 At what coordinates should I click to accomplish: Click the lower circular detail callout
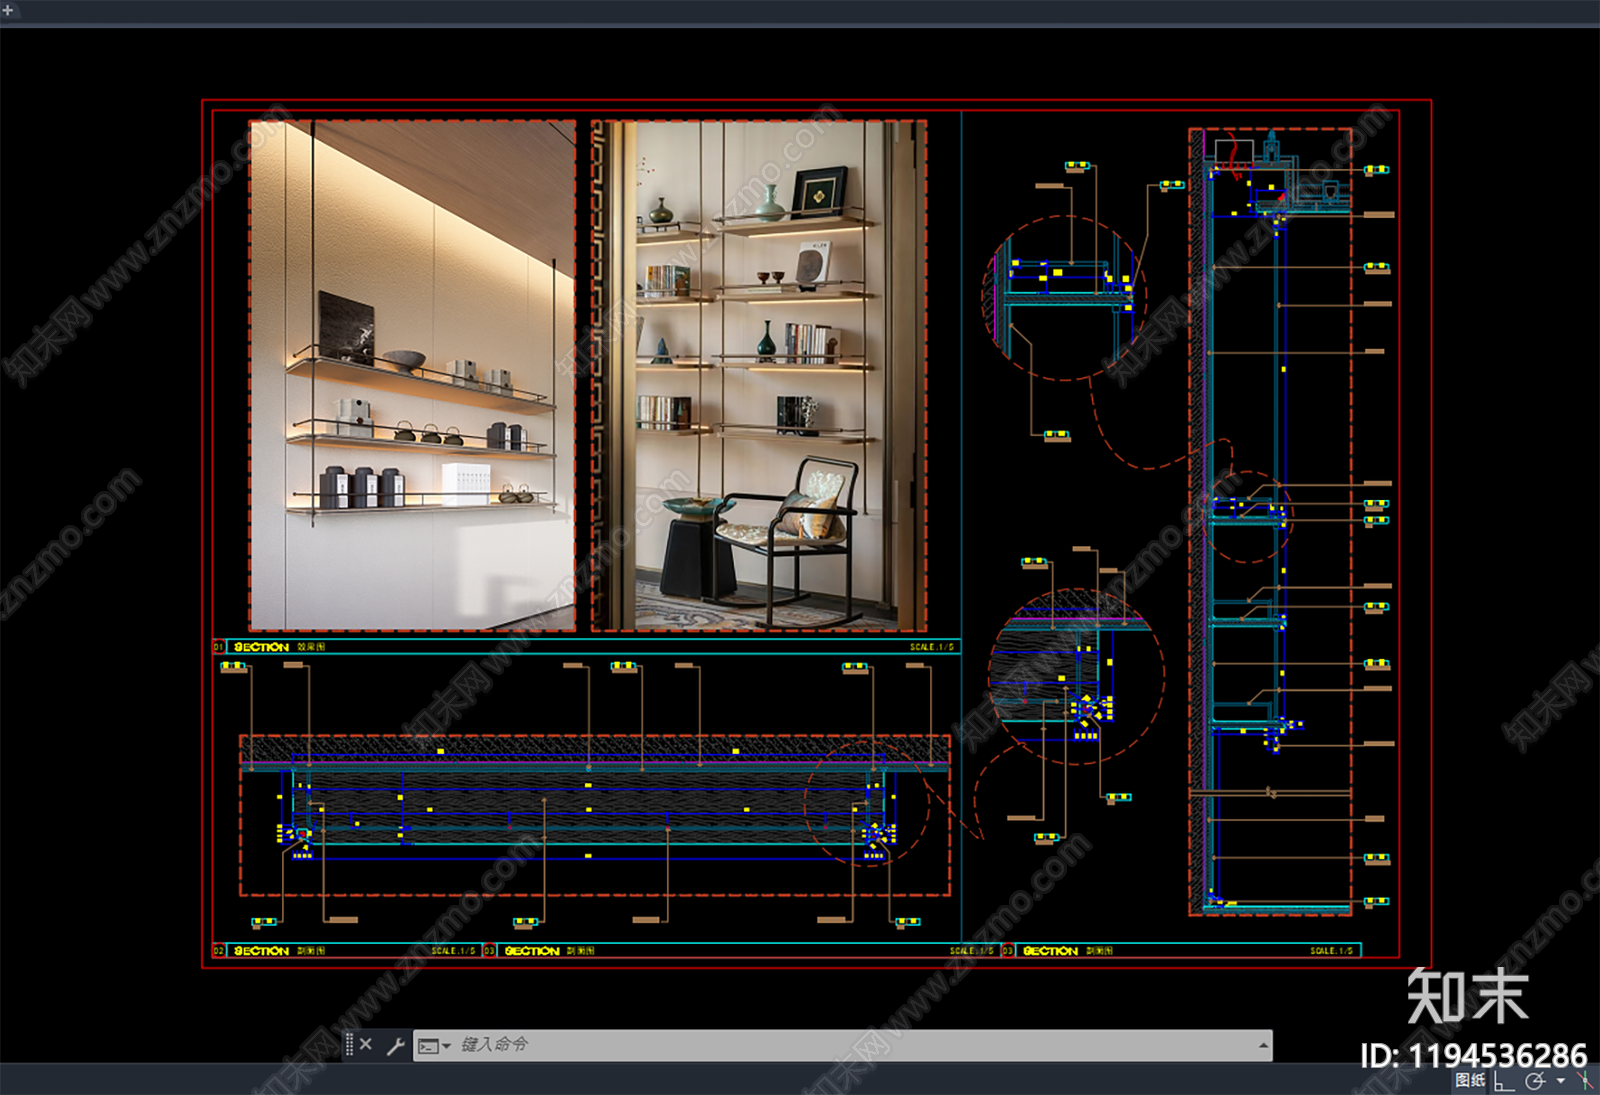click(x=1077, y=677)
